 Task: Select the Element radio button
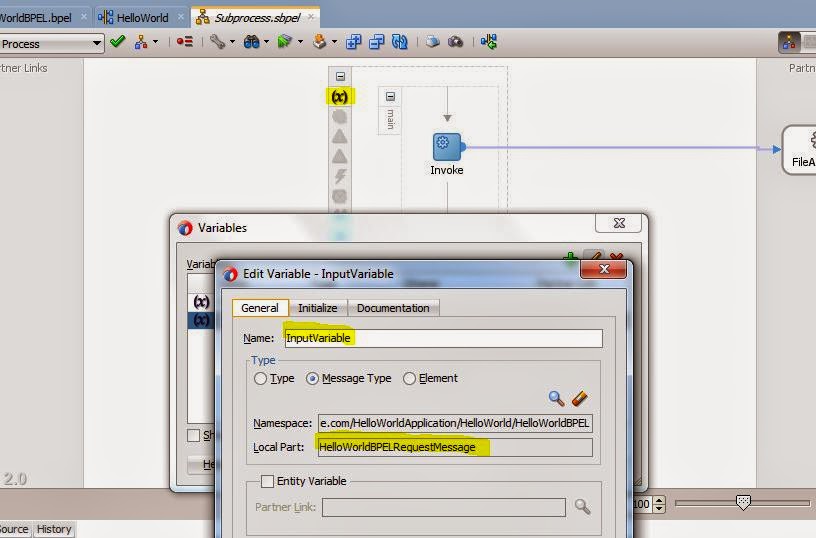point(410,378)
